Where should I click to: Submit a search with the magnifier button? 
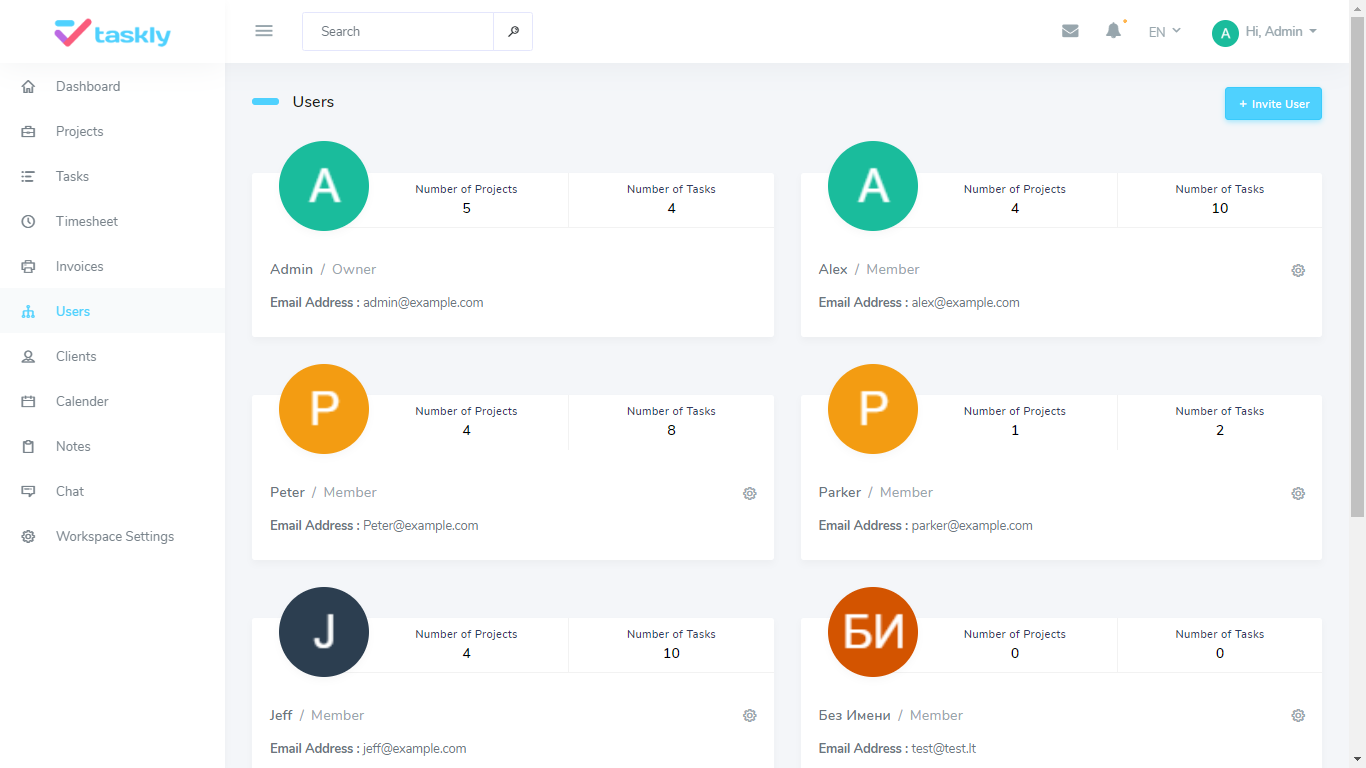pos(513,31)
